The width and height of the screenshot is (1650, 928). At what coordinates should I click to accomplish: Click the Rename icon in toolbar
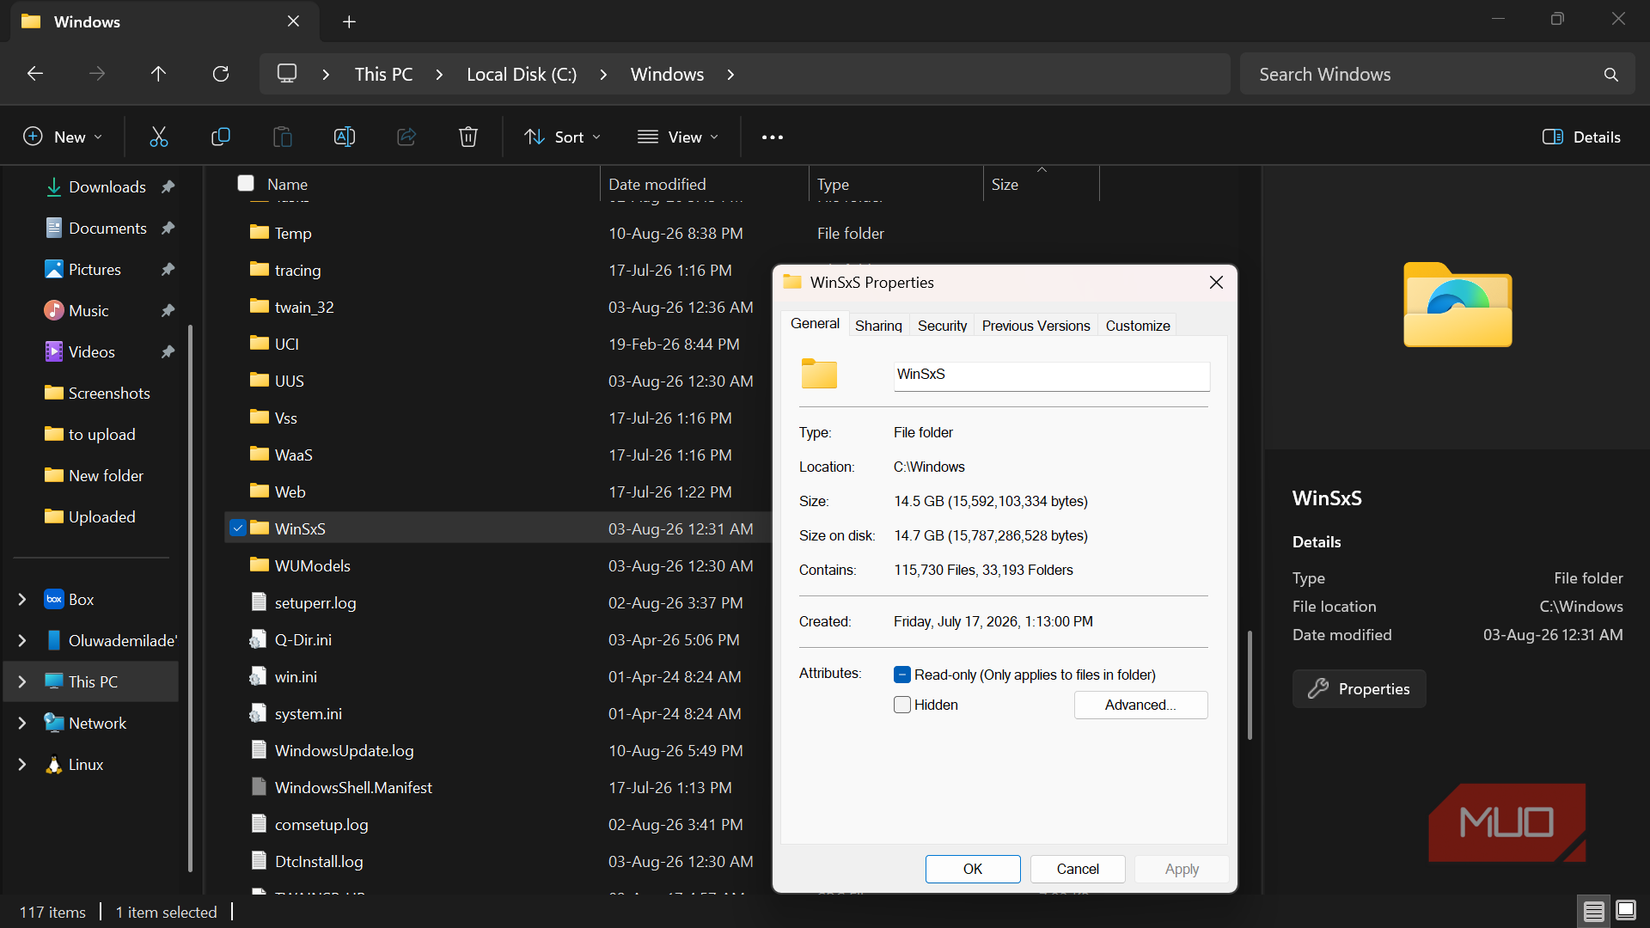(344, 137)
